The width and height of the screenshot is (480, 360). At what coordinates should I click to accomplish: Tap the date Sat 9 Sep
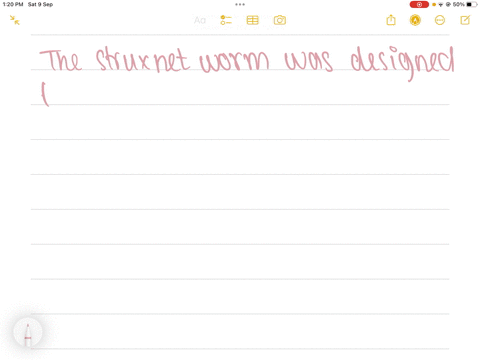pyautogui.click(x=40, y=4)
